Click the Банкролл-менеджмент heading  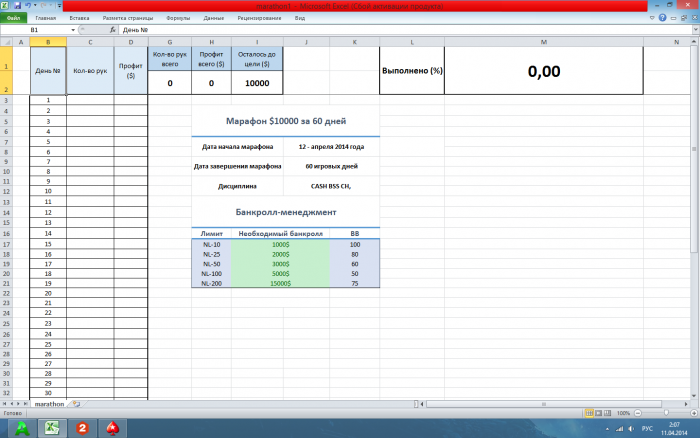[x=286, y=212]
